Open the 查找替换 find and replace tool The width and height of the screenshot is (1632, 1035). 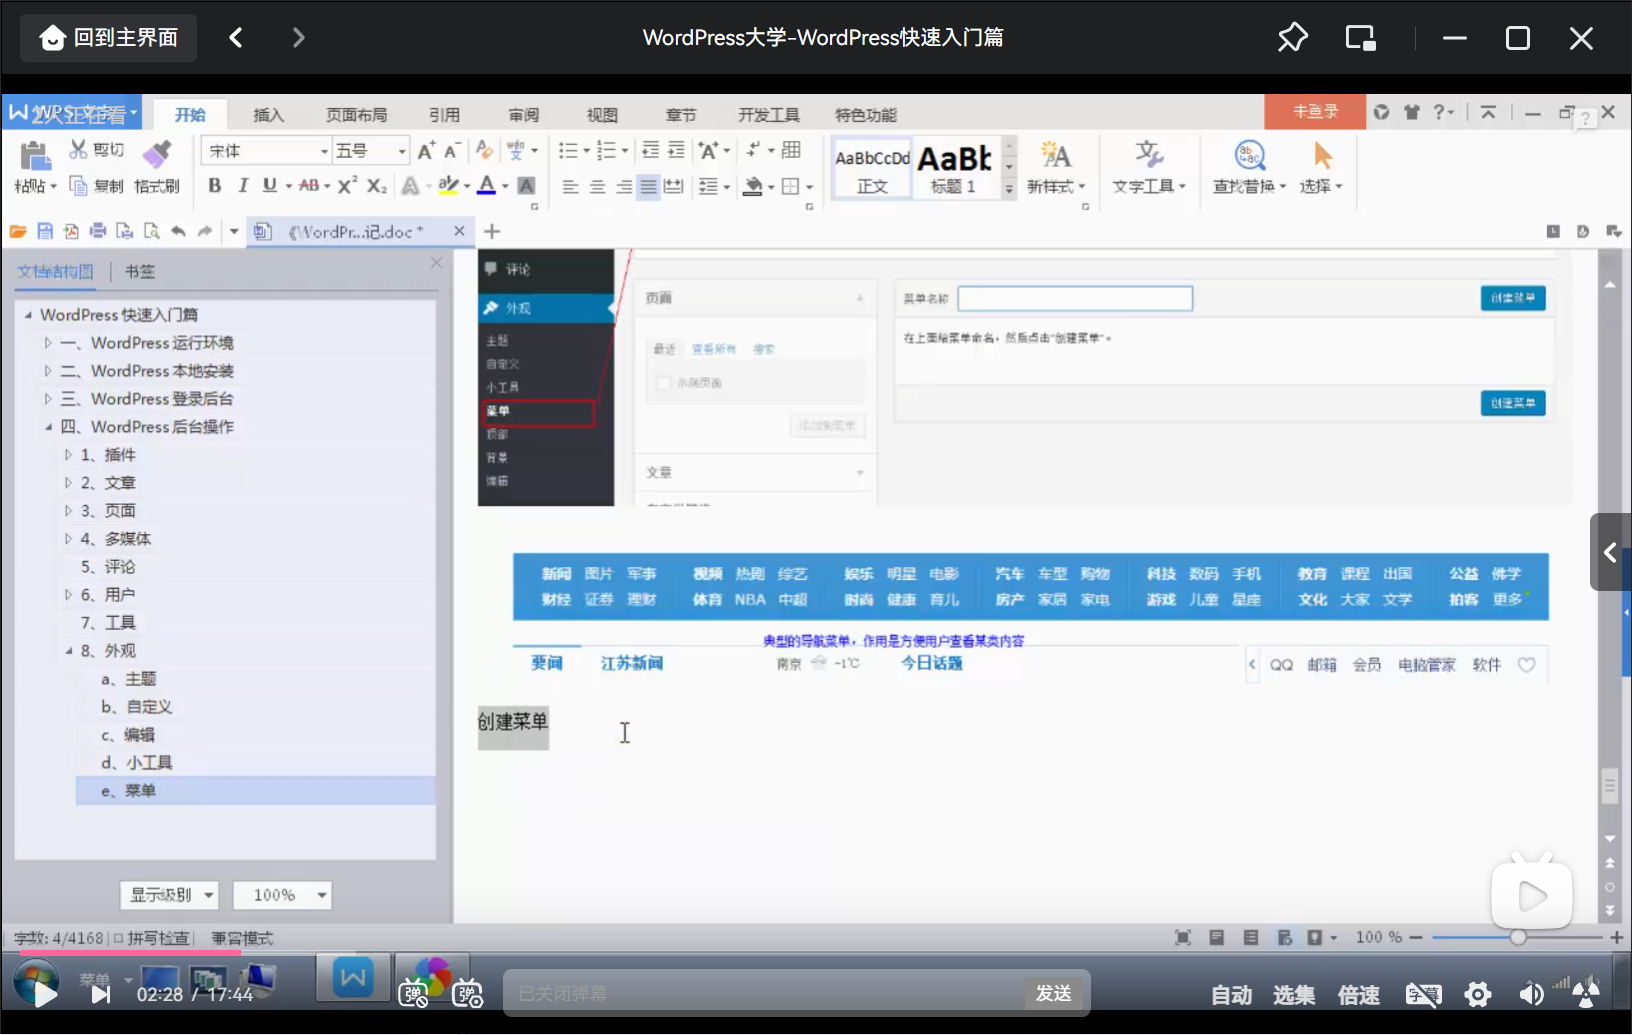[1249, 168]
